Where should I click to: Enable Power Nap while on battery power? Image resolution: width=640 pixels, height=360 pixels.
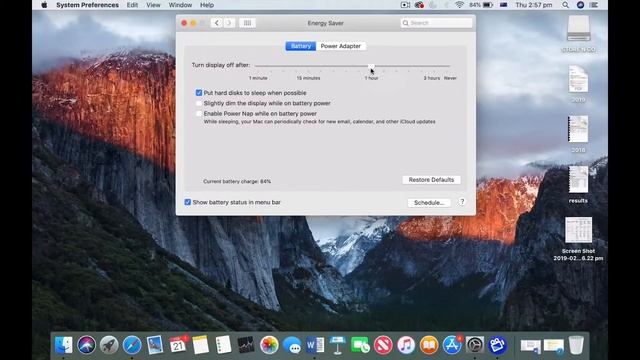[199, 113]
